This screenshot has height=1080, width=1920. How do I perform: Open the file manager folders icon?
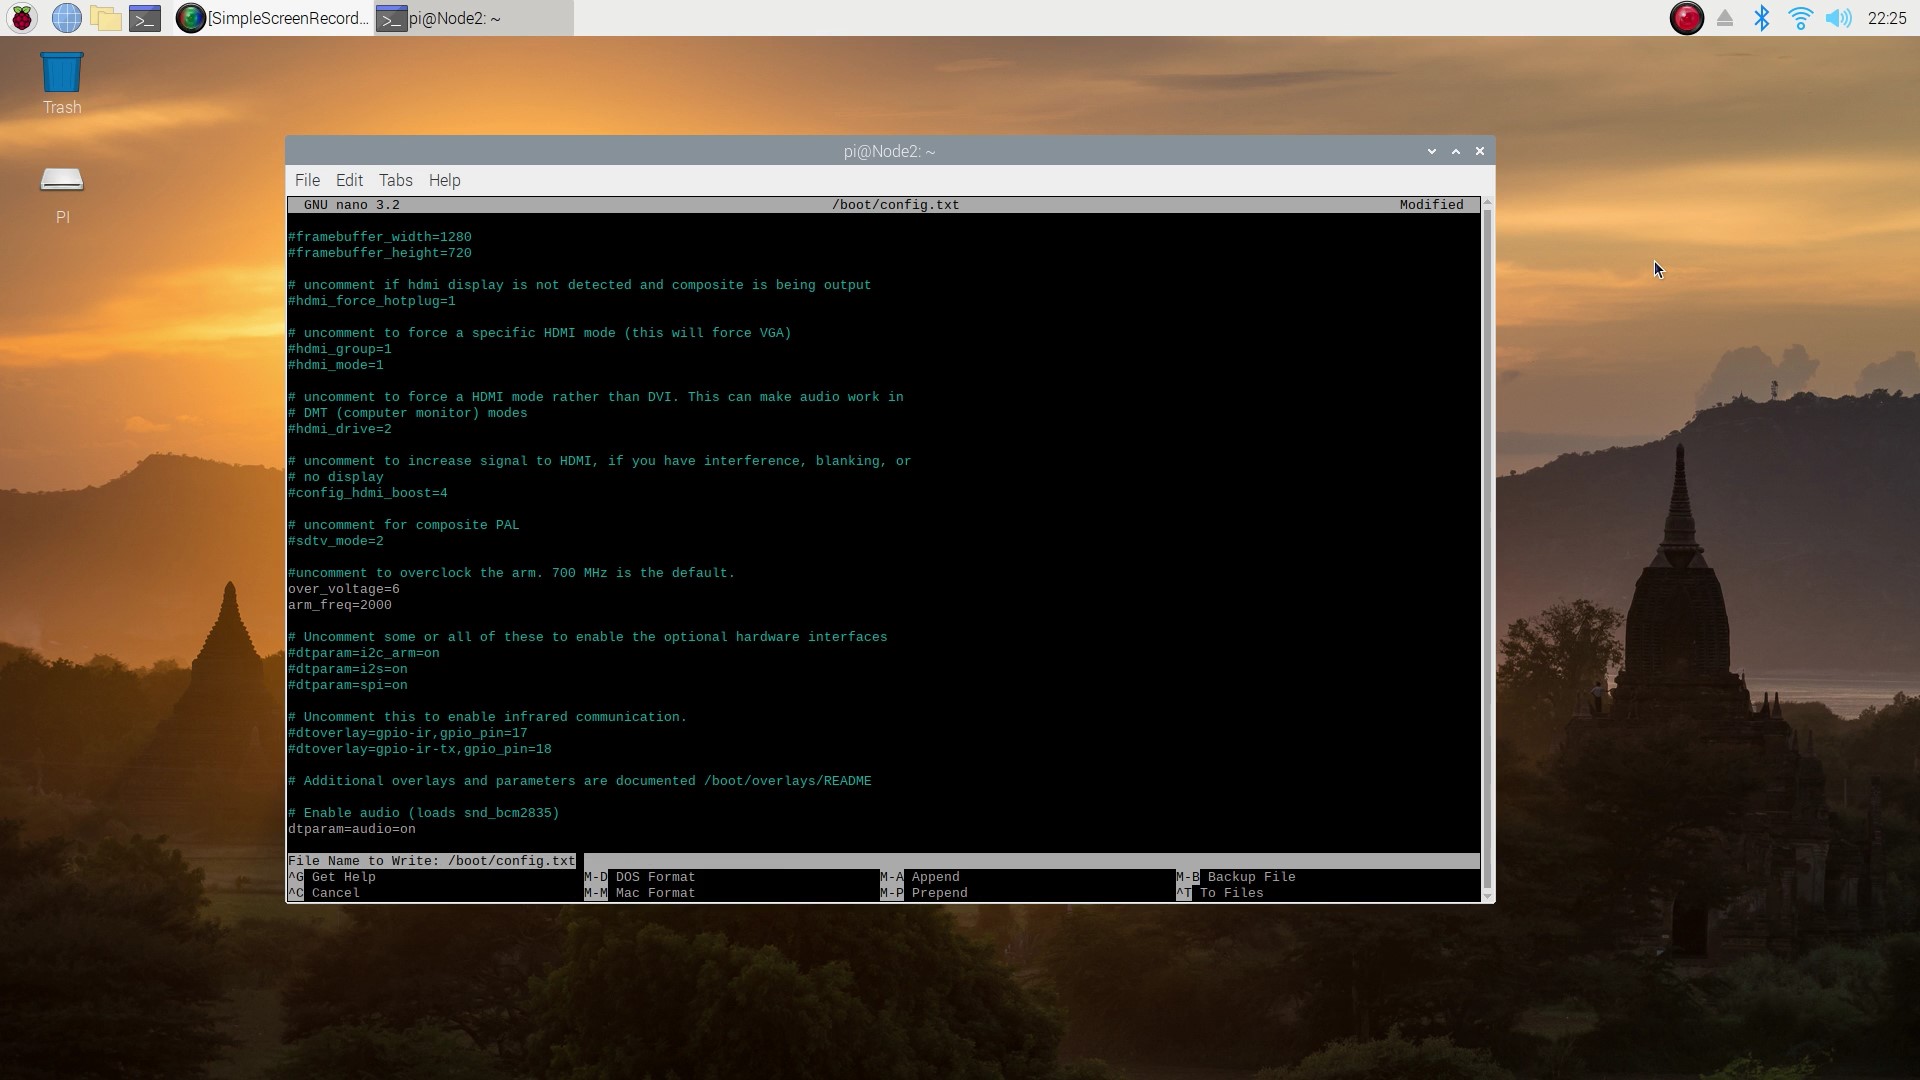tap(105, 18)
